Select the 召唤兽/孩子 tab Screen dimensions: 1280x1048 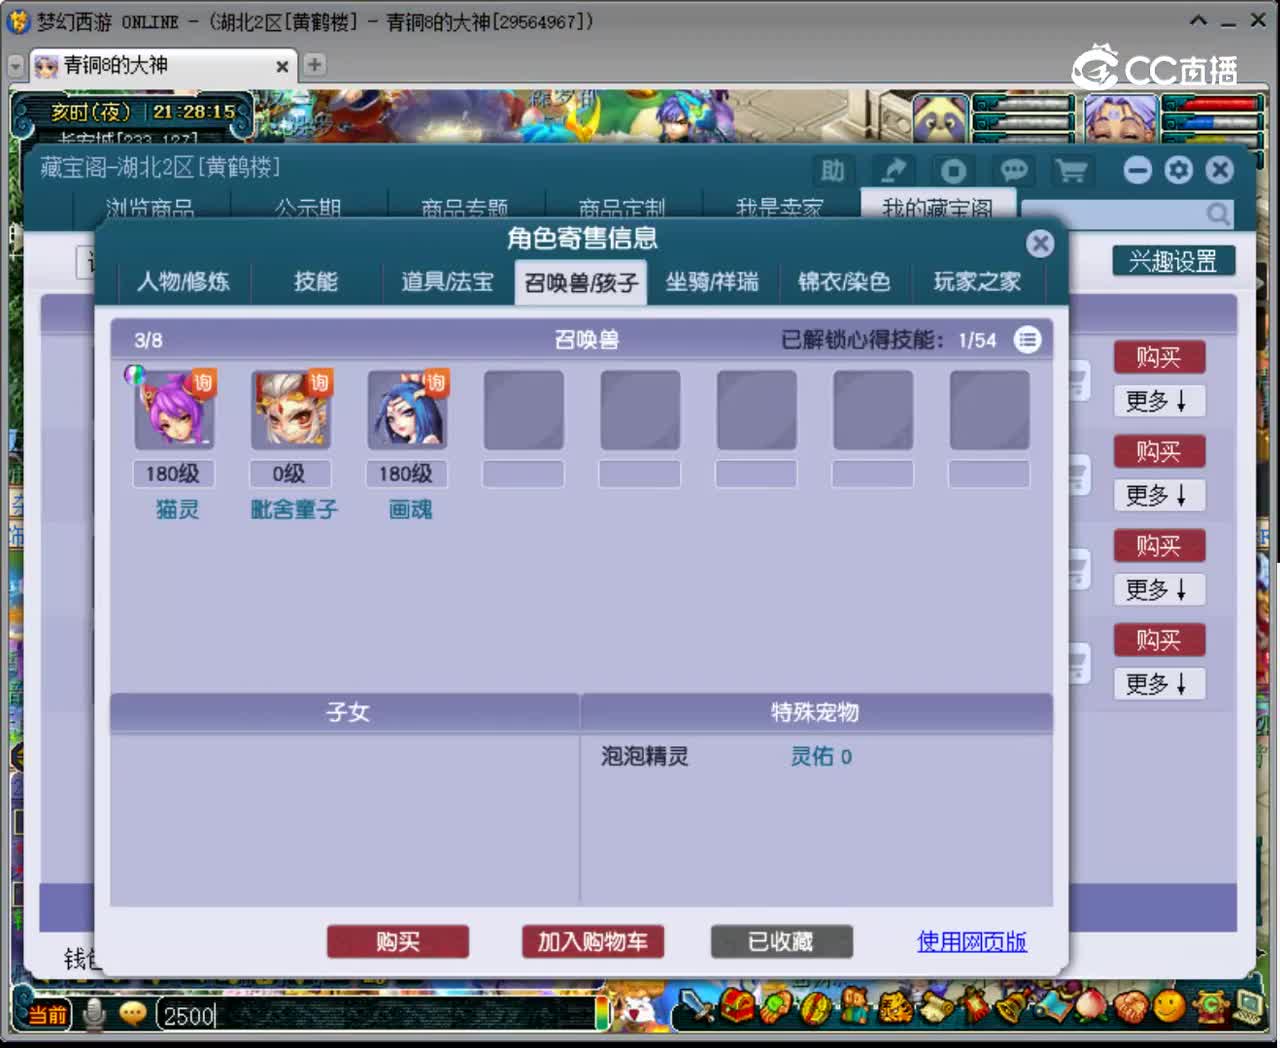click(581, 282)
